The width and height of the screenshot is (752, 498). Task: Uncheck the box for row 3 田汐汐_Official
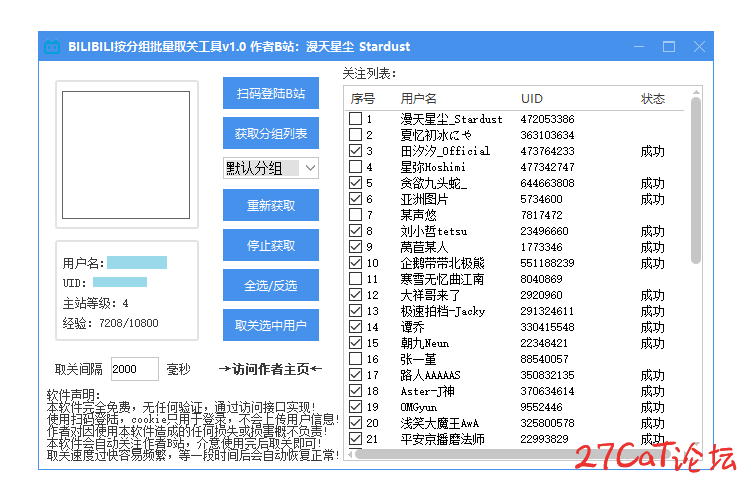tap(355, 151)
